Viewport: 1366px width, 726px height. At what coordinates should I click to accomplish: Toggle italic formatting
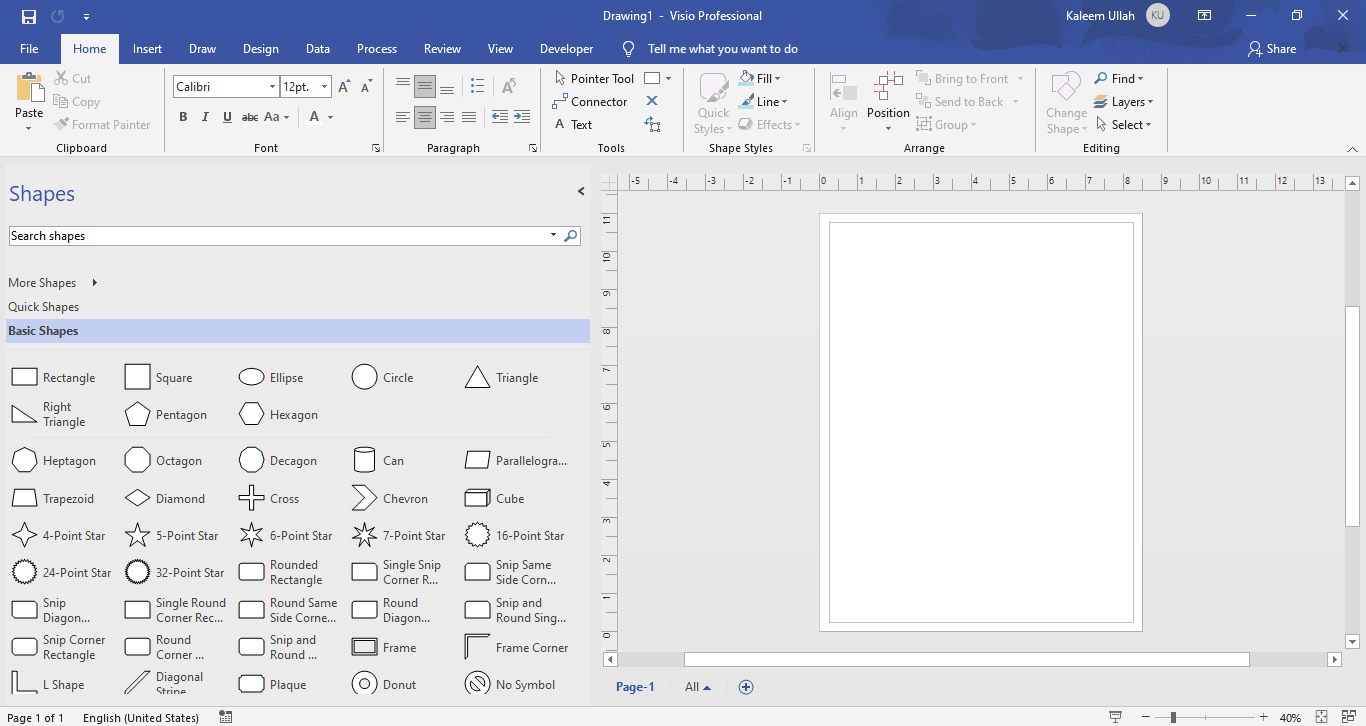pos(205,117)
